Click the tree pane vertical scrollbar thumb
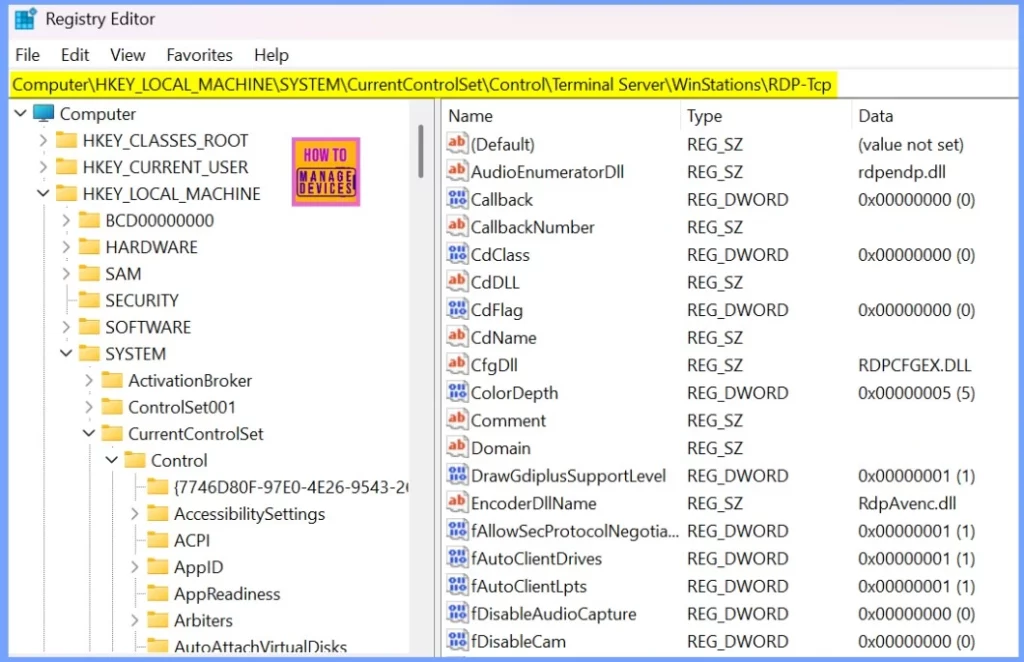The height and width of the screenshot is (662, 1024). tap(421, 151)
